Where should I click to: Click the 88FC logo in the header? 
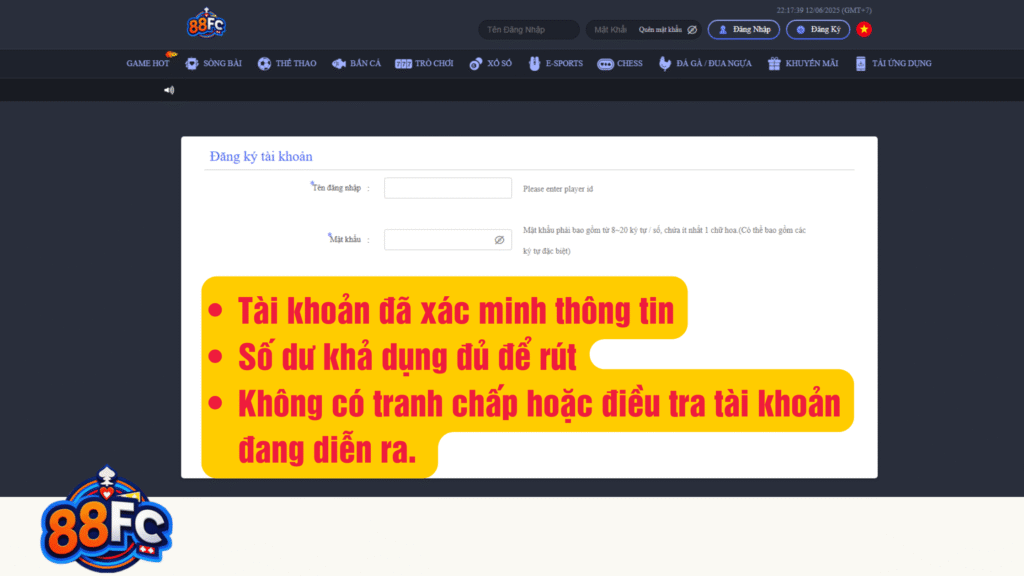point(204,25)
